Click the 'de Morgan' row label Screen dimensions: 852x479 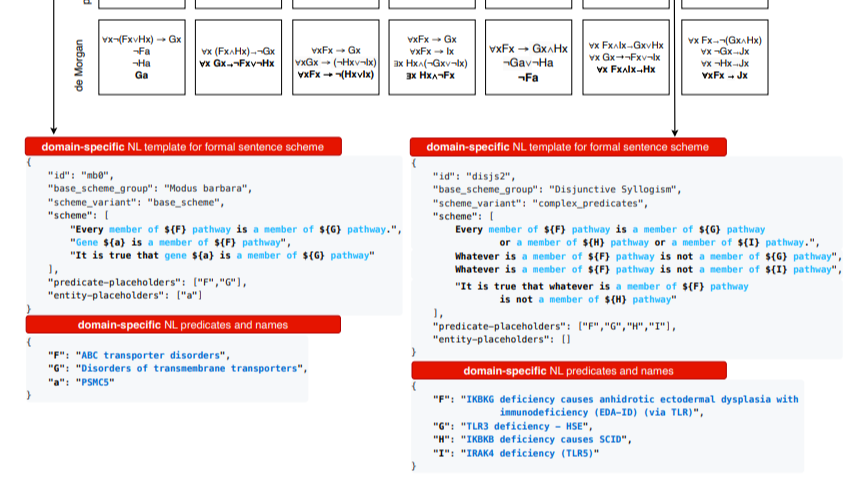coord(79,61)
